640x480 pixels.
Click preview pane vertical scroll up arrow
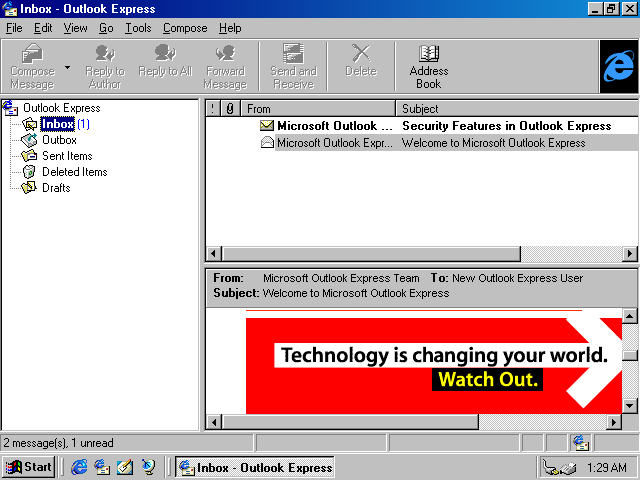(630, 316)
